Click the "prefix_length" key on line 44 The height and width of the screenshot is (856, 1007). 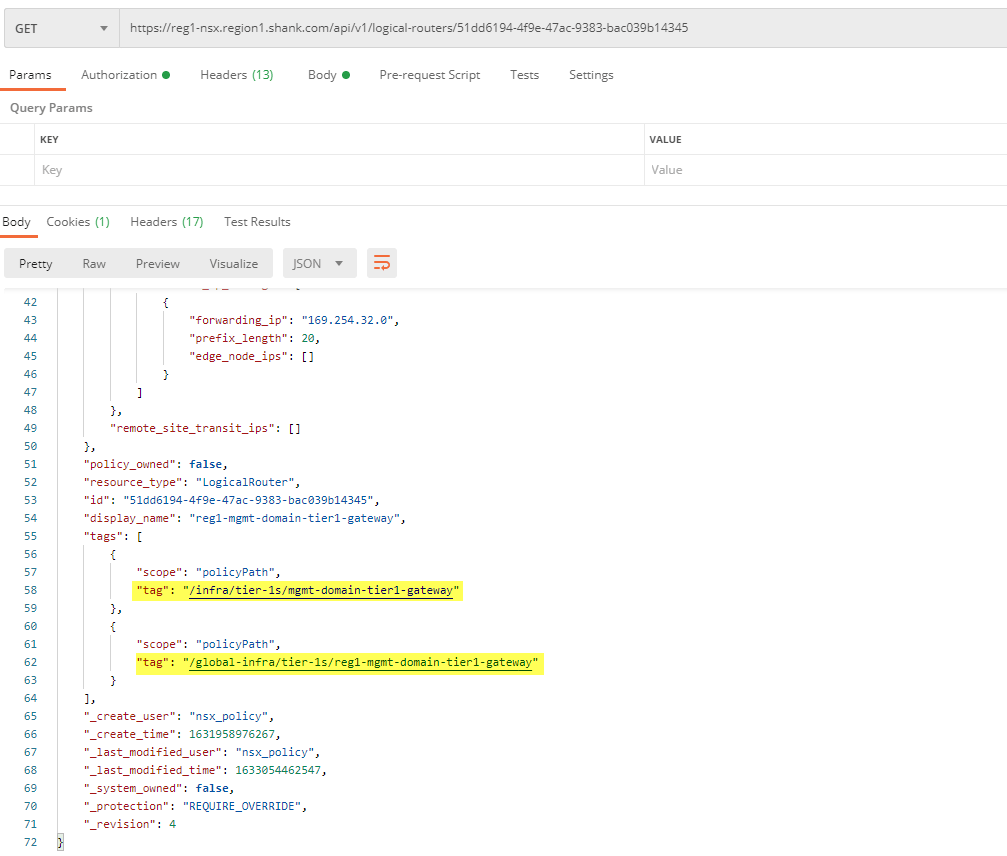(x=238, y=338)
